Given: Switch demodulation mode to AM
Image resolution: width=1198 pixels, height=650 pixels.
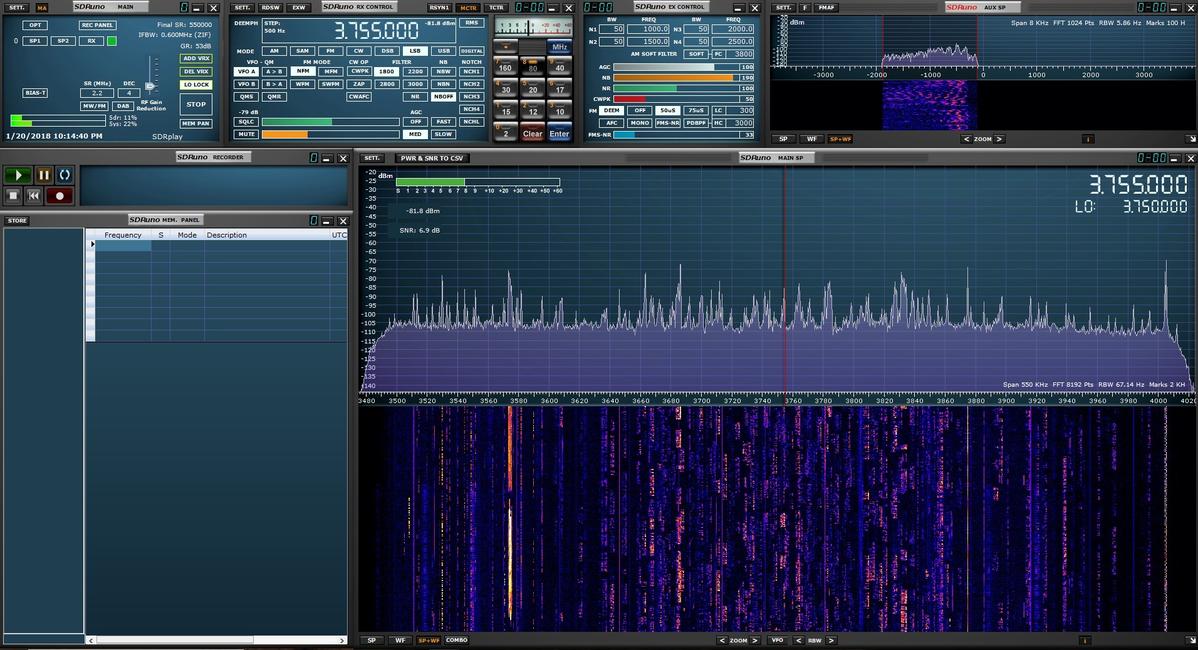Looking at the screenshot, I should (x=274, y=51).
